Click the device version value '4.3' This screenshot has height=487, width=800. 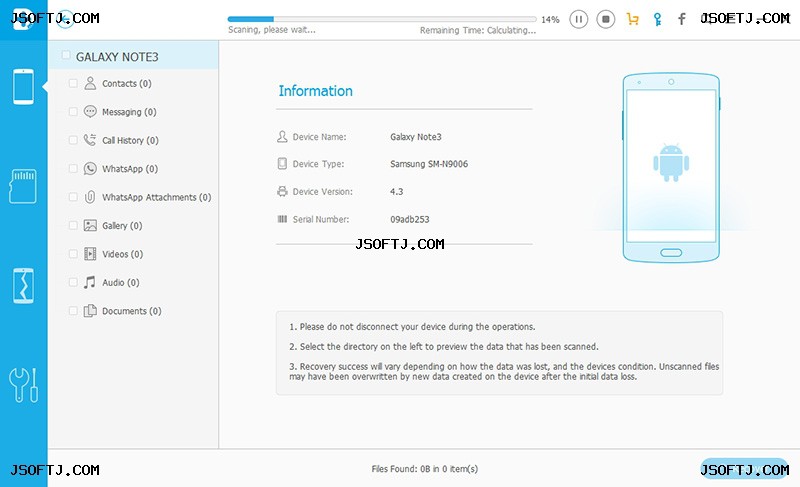(x=396, y=192)
